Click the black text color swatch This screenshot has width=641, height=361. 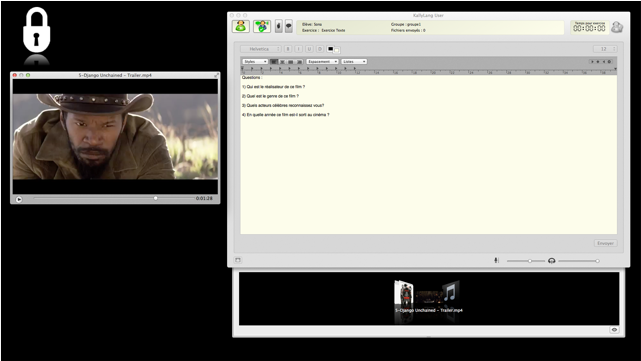point(330,49)
